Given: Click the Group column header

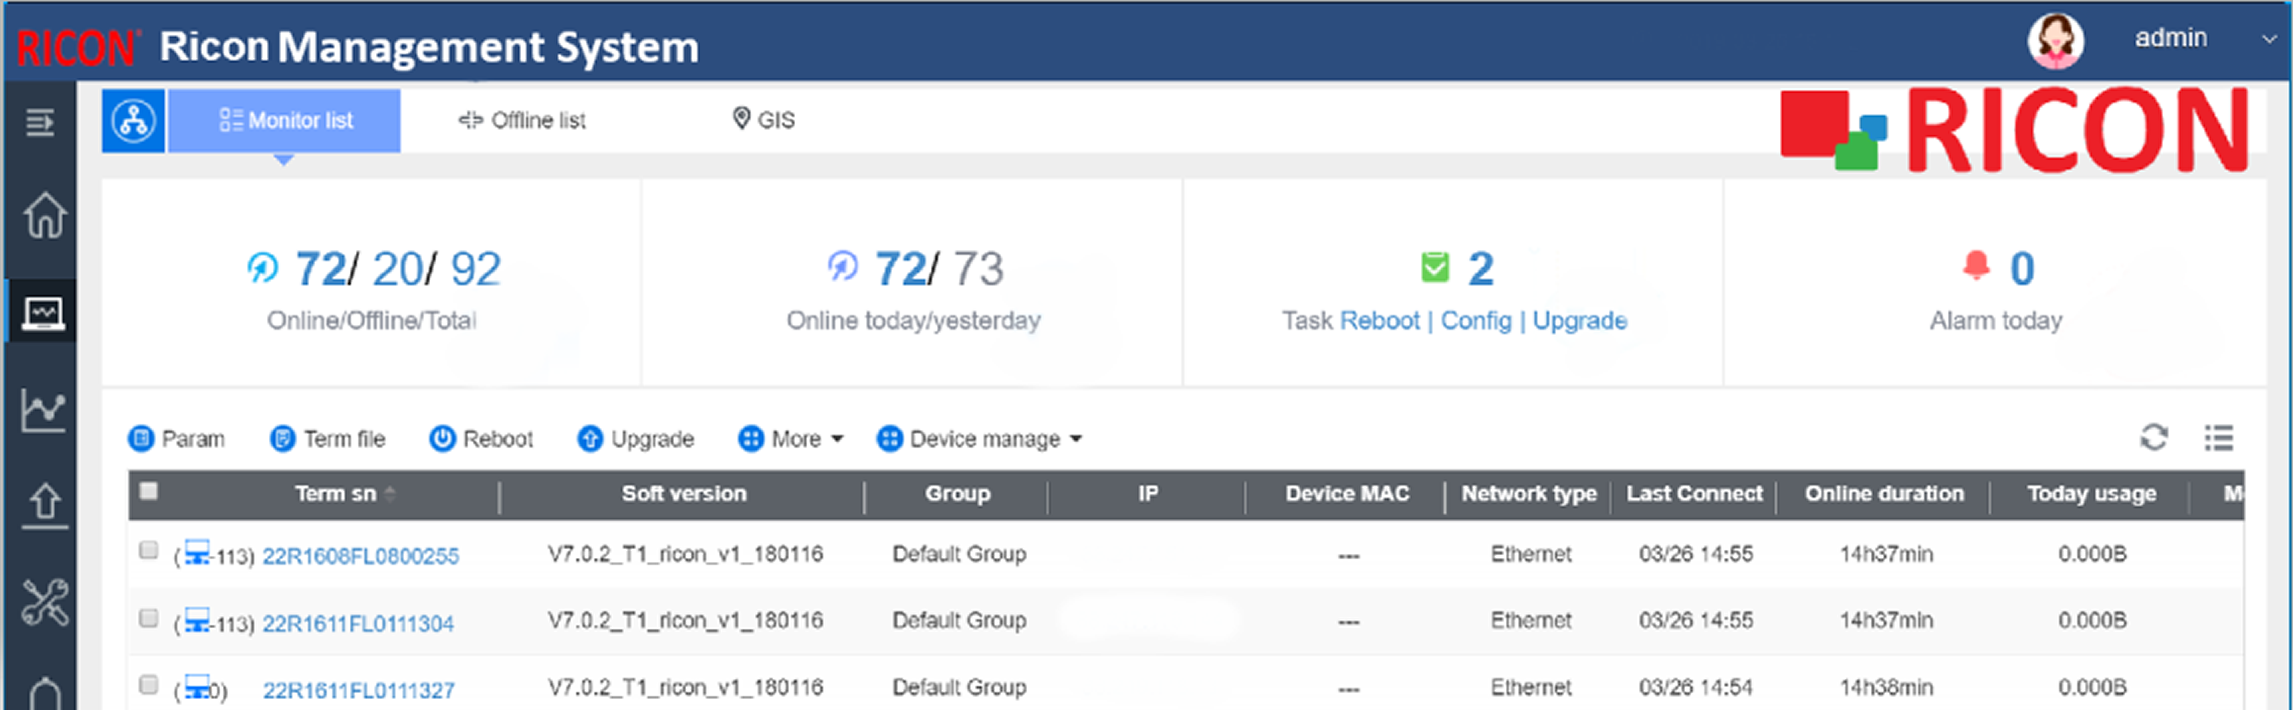Looking at the screenshot, I should pyautogui.click(x=957, y=494).
